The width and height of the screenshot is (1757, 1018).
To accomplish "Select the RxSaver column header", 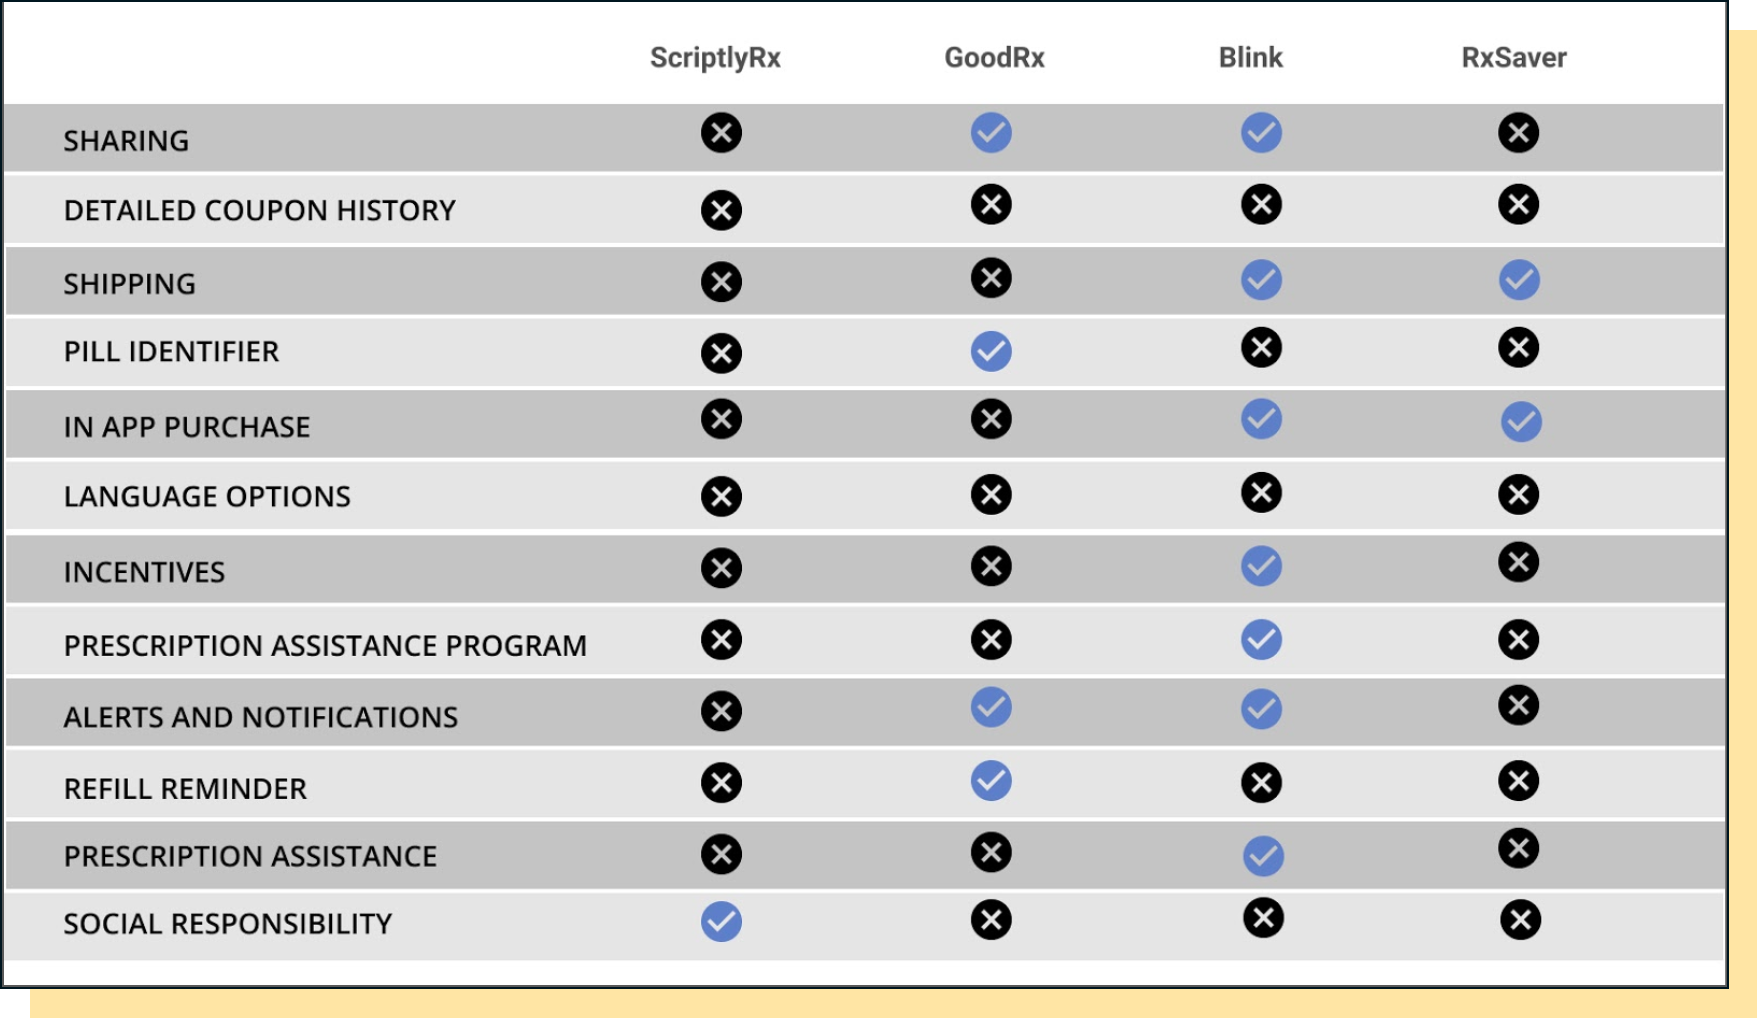I will tap(1514, 57).
